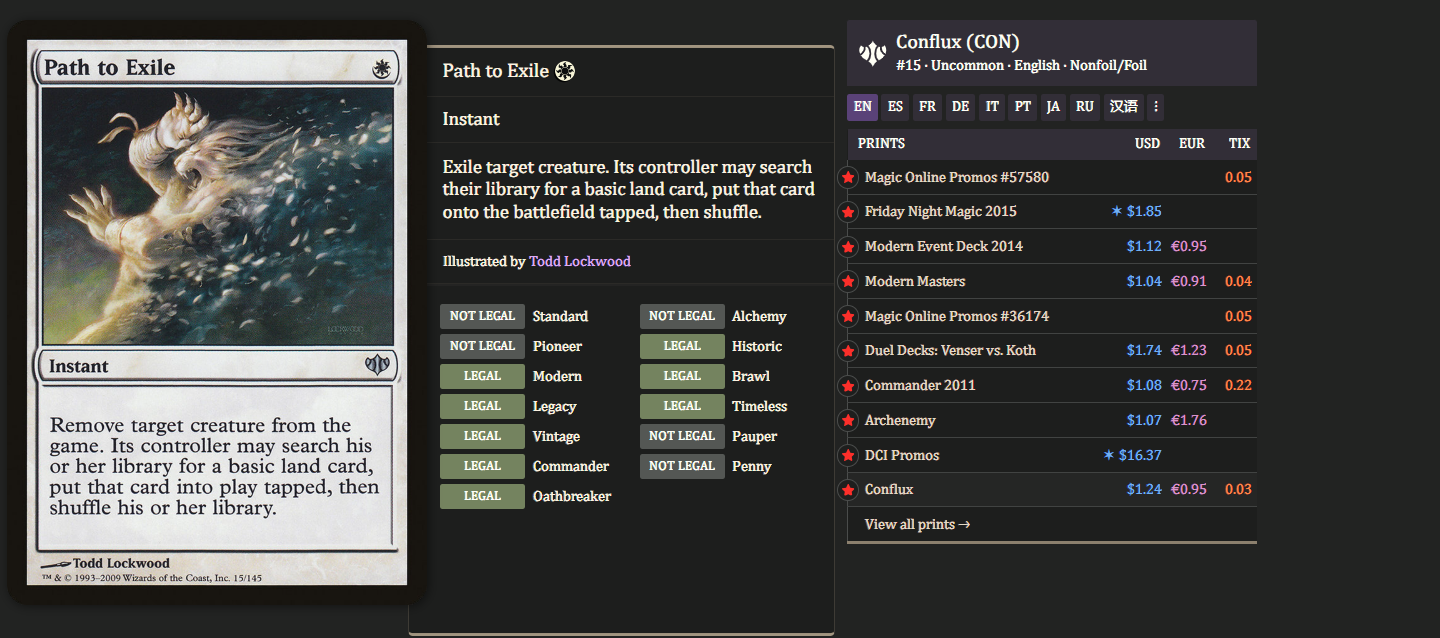Click the 0.22 TIX Commander 2011 price
1440x638 pixels.
1238,386
